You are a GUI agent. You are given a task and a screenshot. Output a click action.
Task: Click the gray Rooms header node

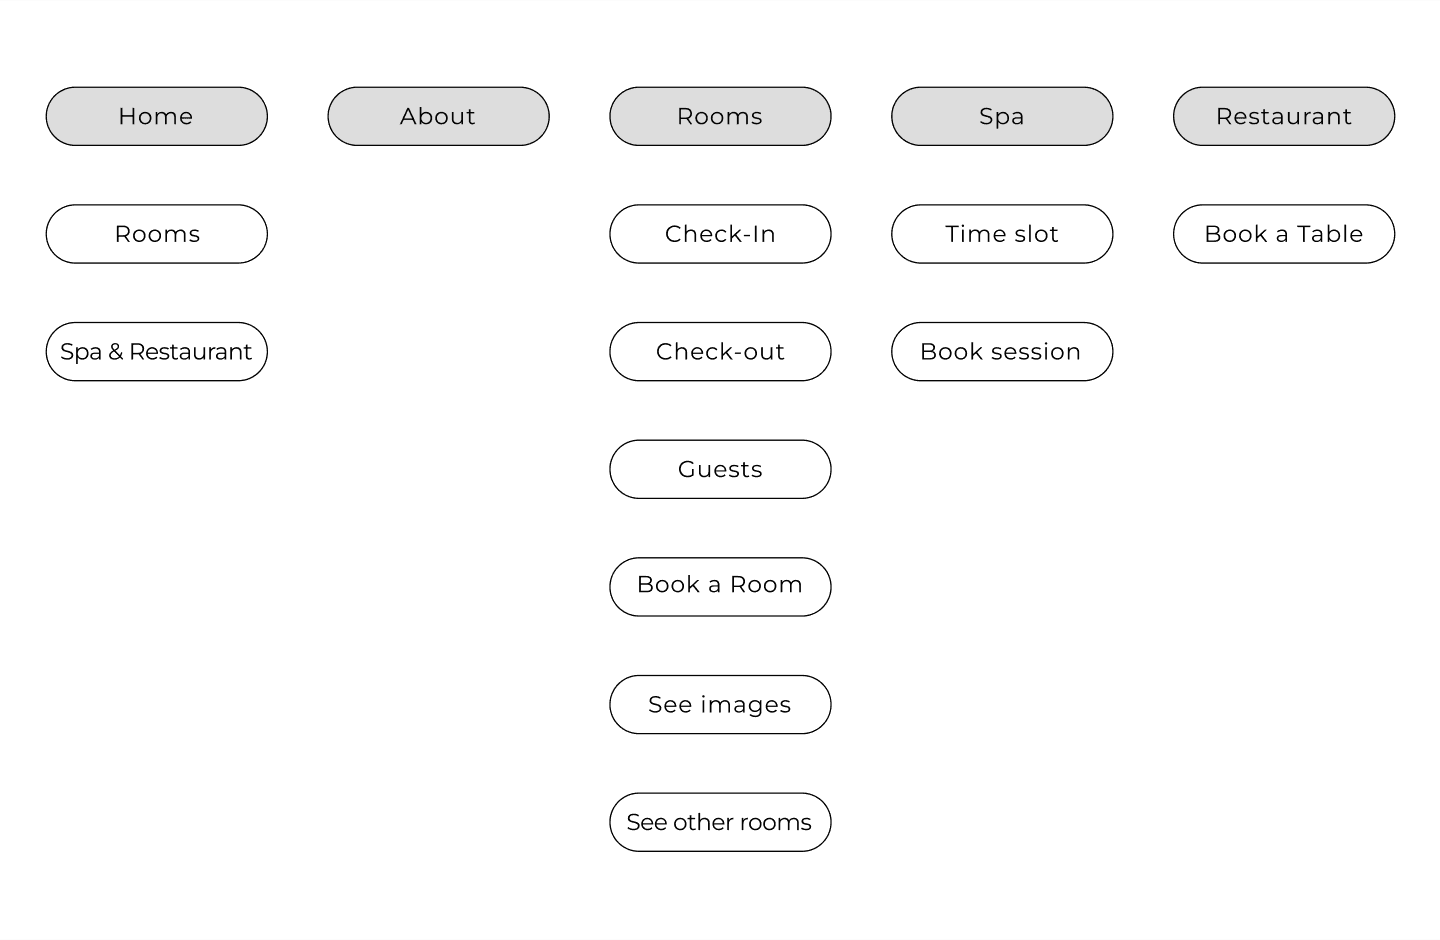[x=720, y=116]
